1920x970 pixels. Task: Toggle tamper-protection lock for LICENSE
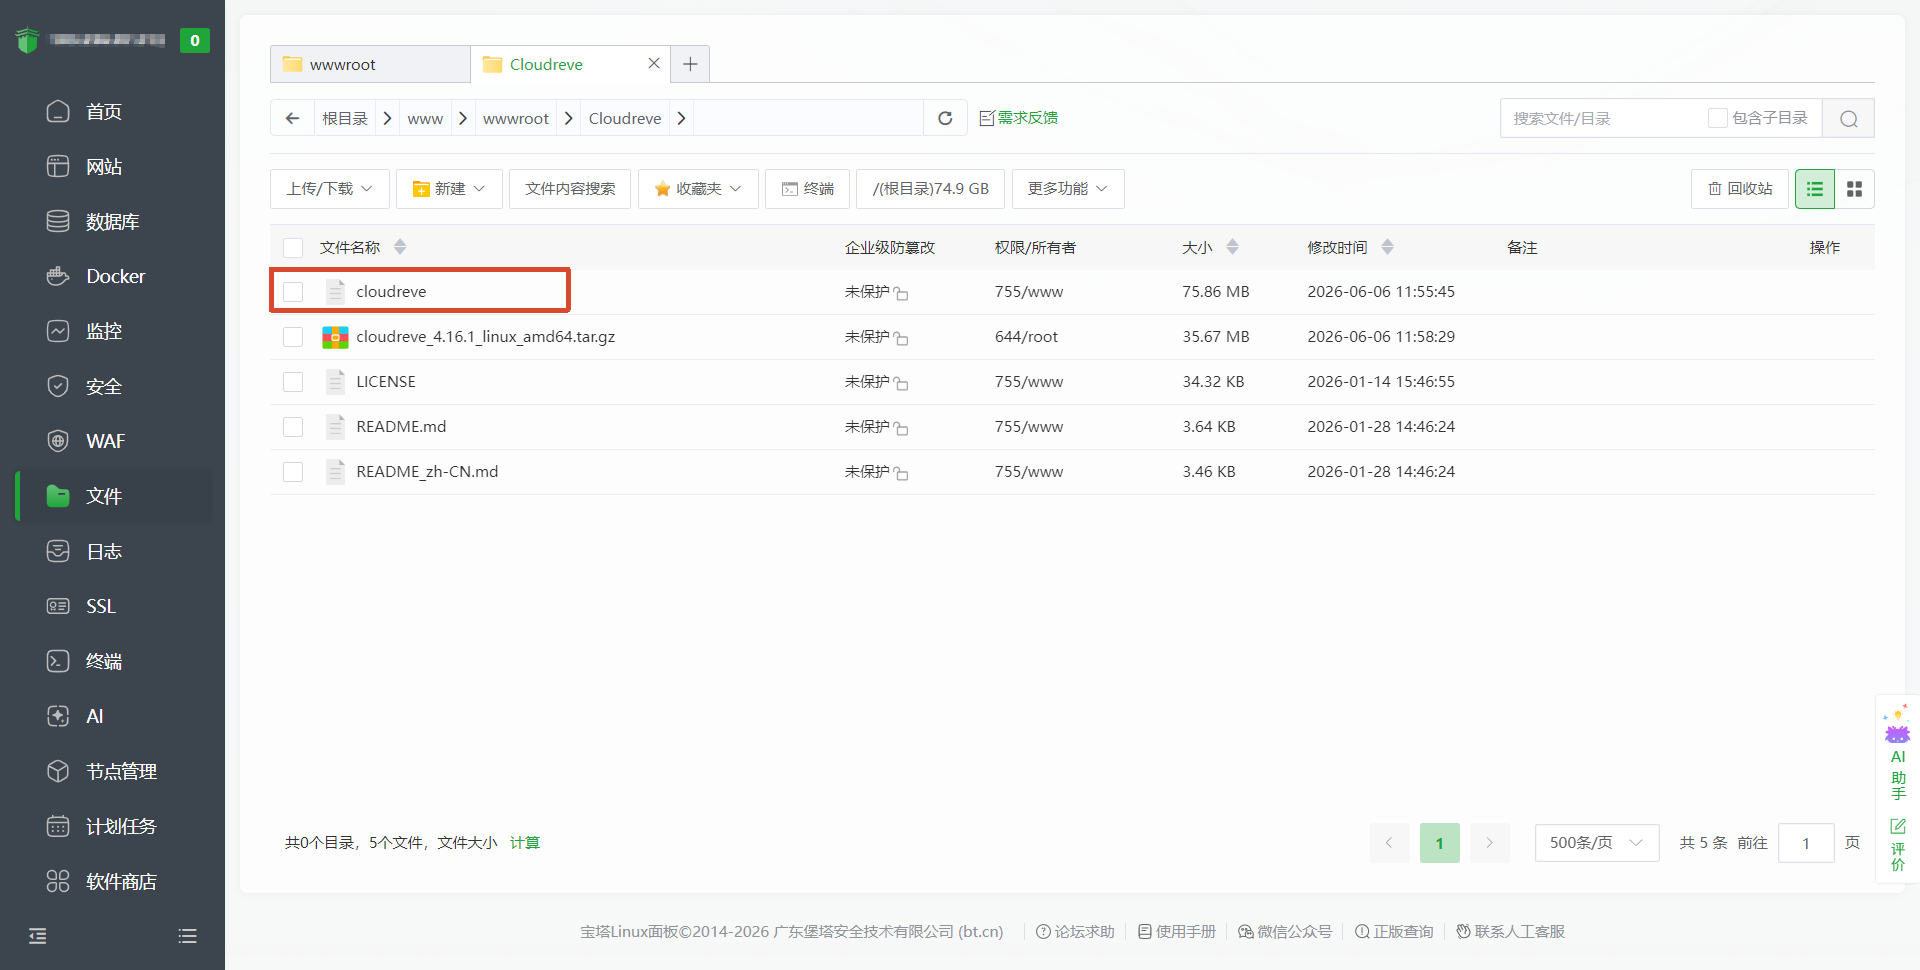(x=900, y=383)
